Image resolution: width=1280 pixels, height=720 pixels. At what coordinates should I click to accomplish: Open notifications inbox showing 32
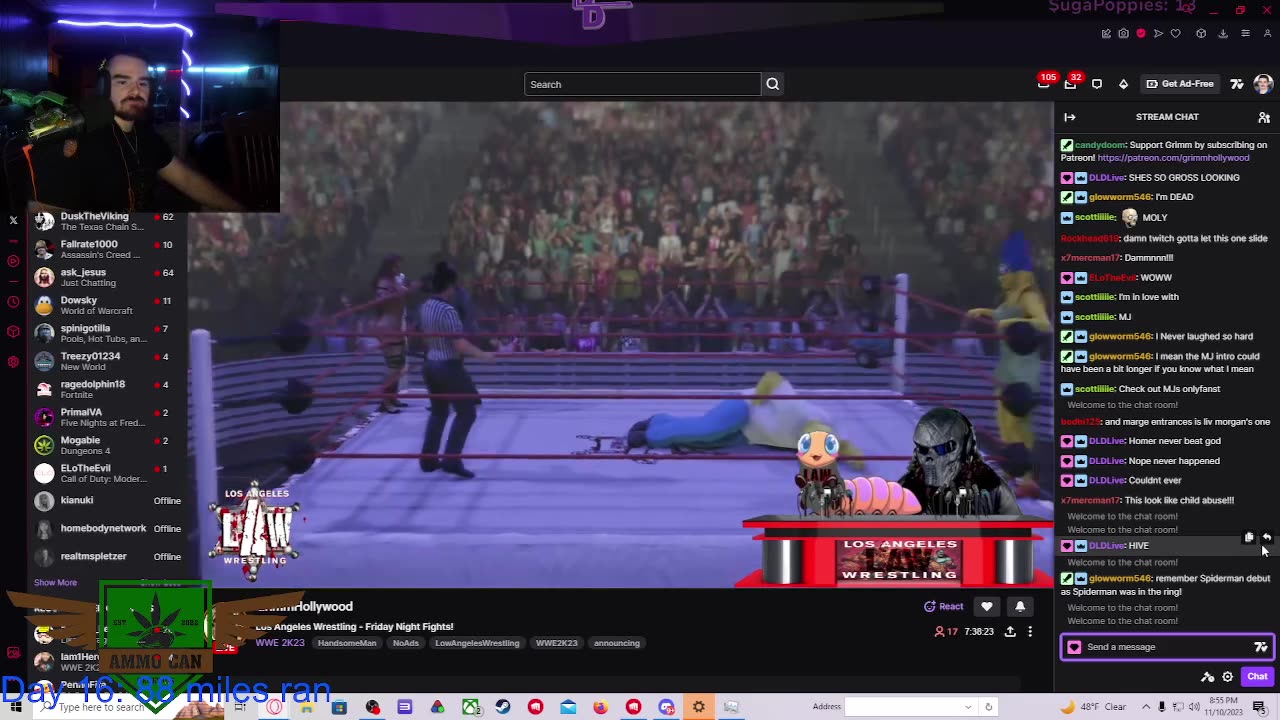(1070, 84)
